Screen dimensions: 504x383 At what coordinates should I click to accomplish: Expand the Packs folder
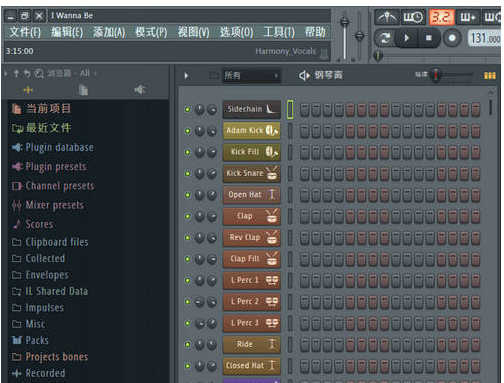(30, 340)
